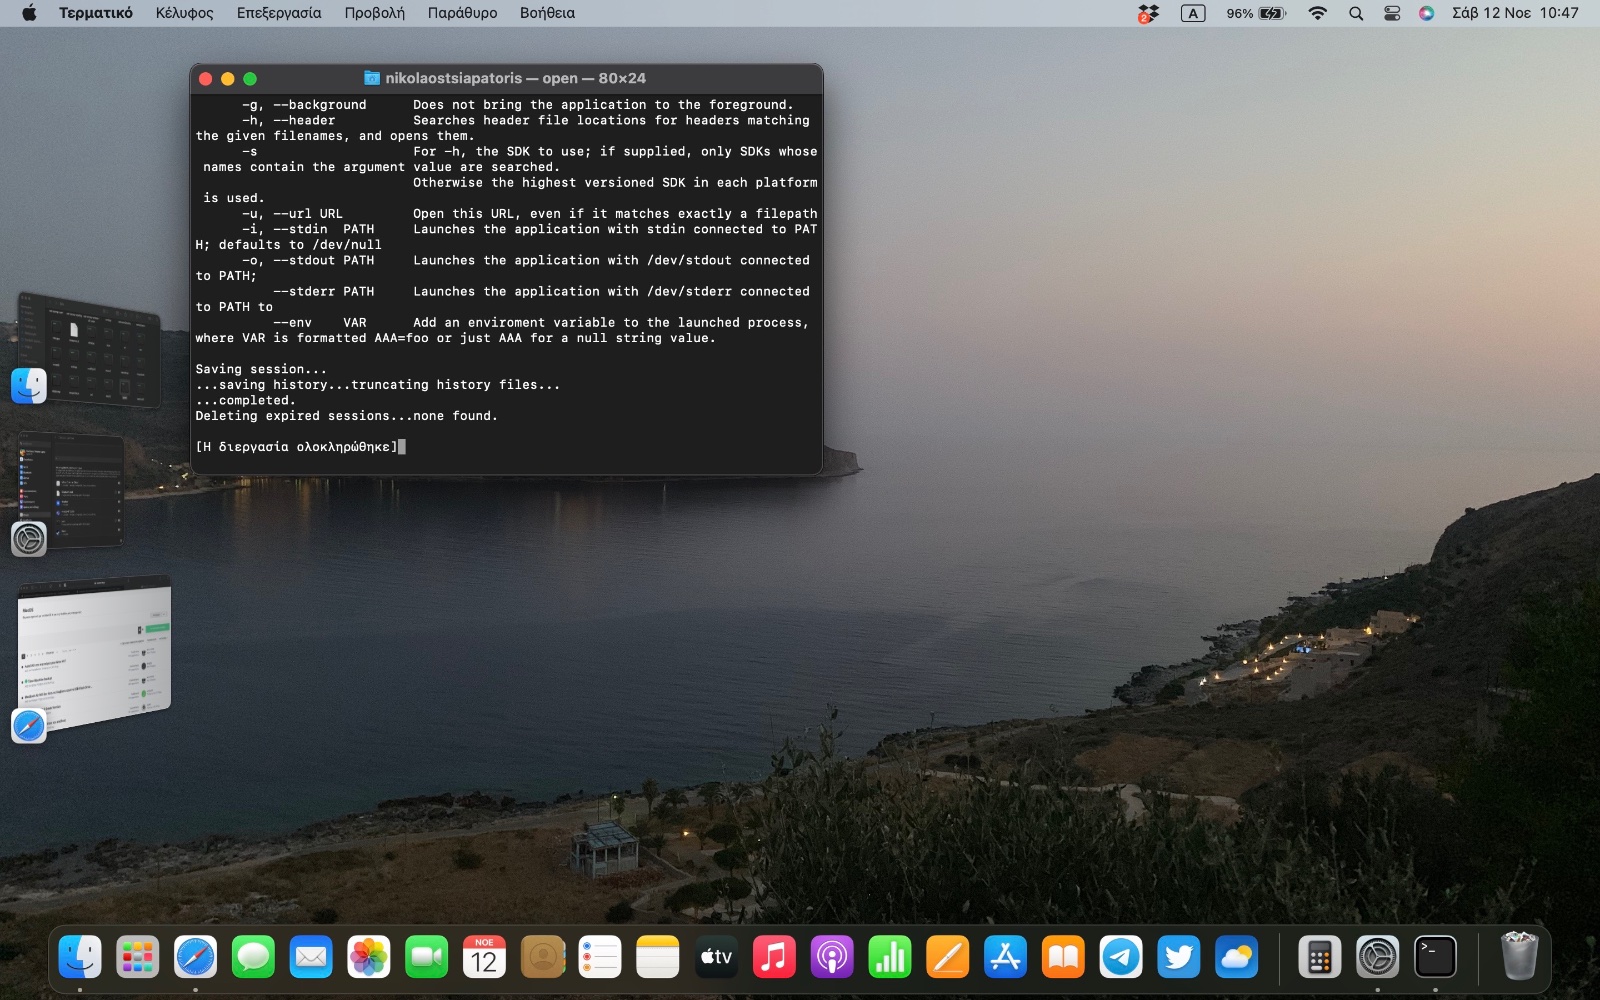Viewport: 1600px width, 1000px height.
Task: Open Launchpad from the dock
Action: 138,958
